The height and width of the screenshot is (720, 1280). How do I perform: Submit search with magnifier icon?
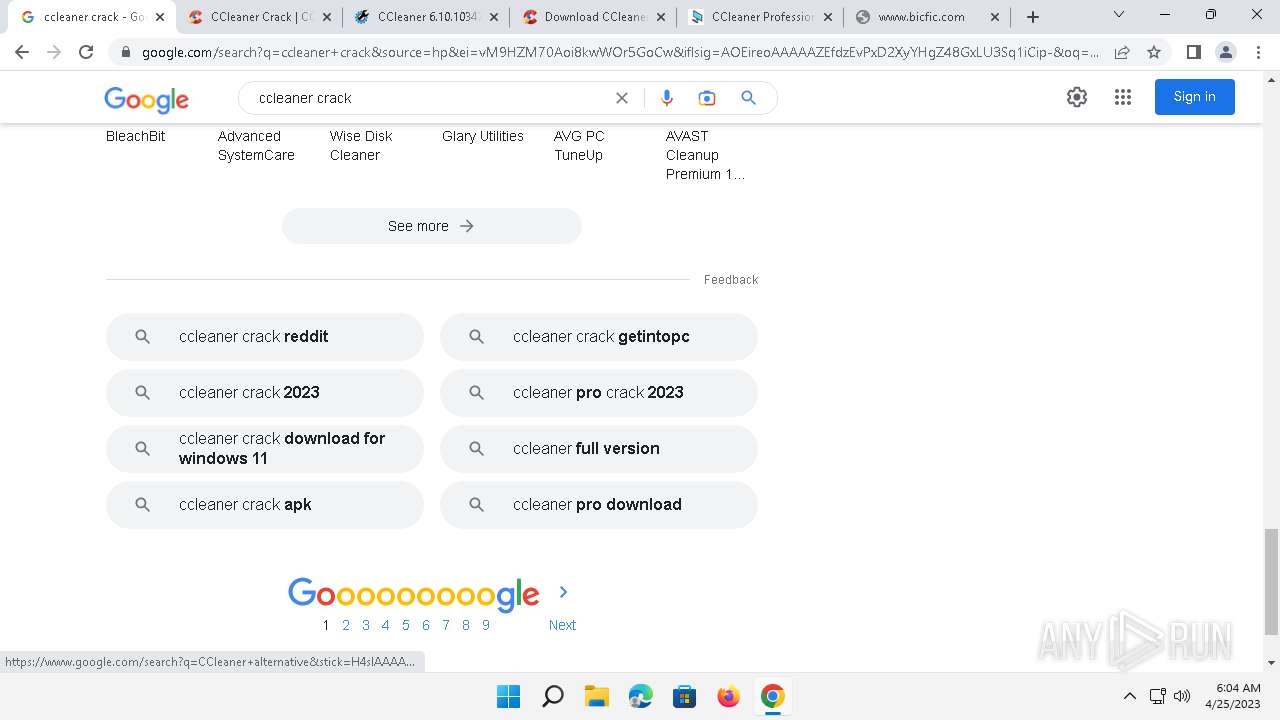click(x=748, y=98)
